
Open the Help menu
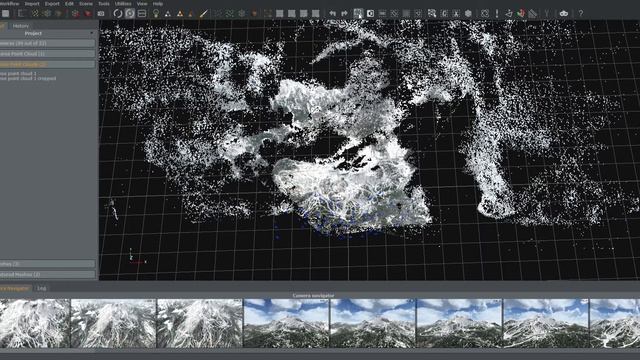(158, 3)
